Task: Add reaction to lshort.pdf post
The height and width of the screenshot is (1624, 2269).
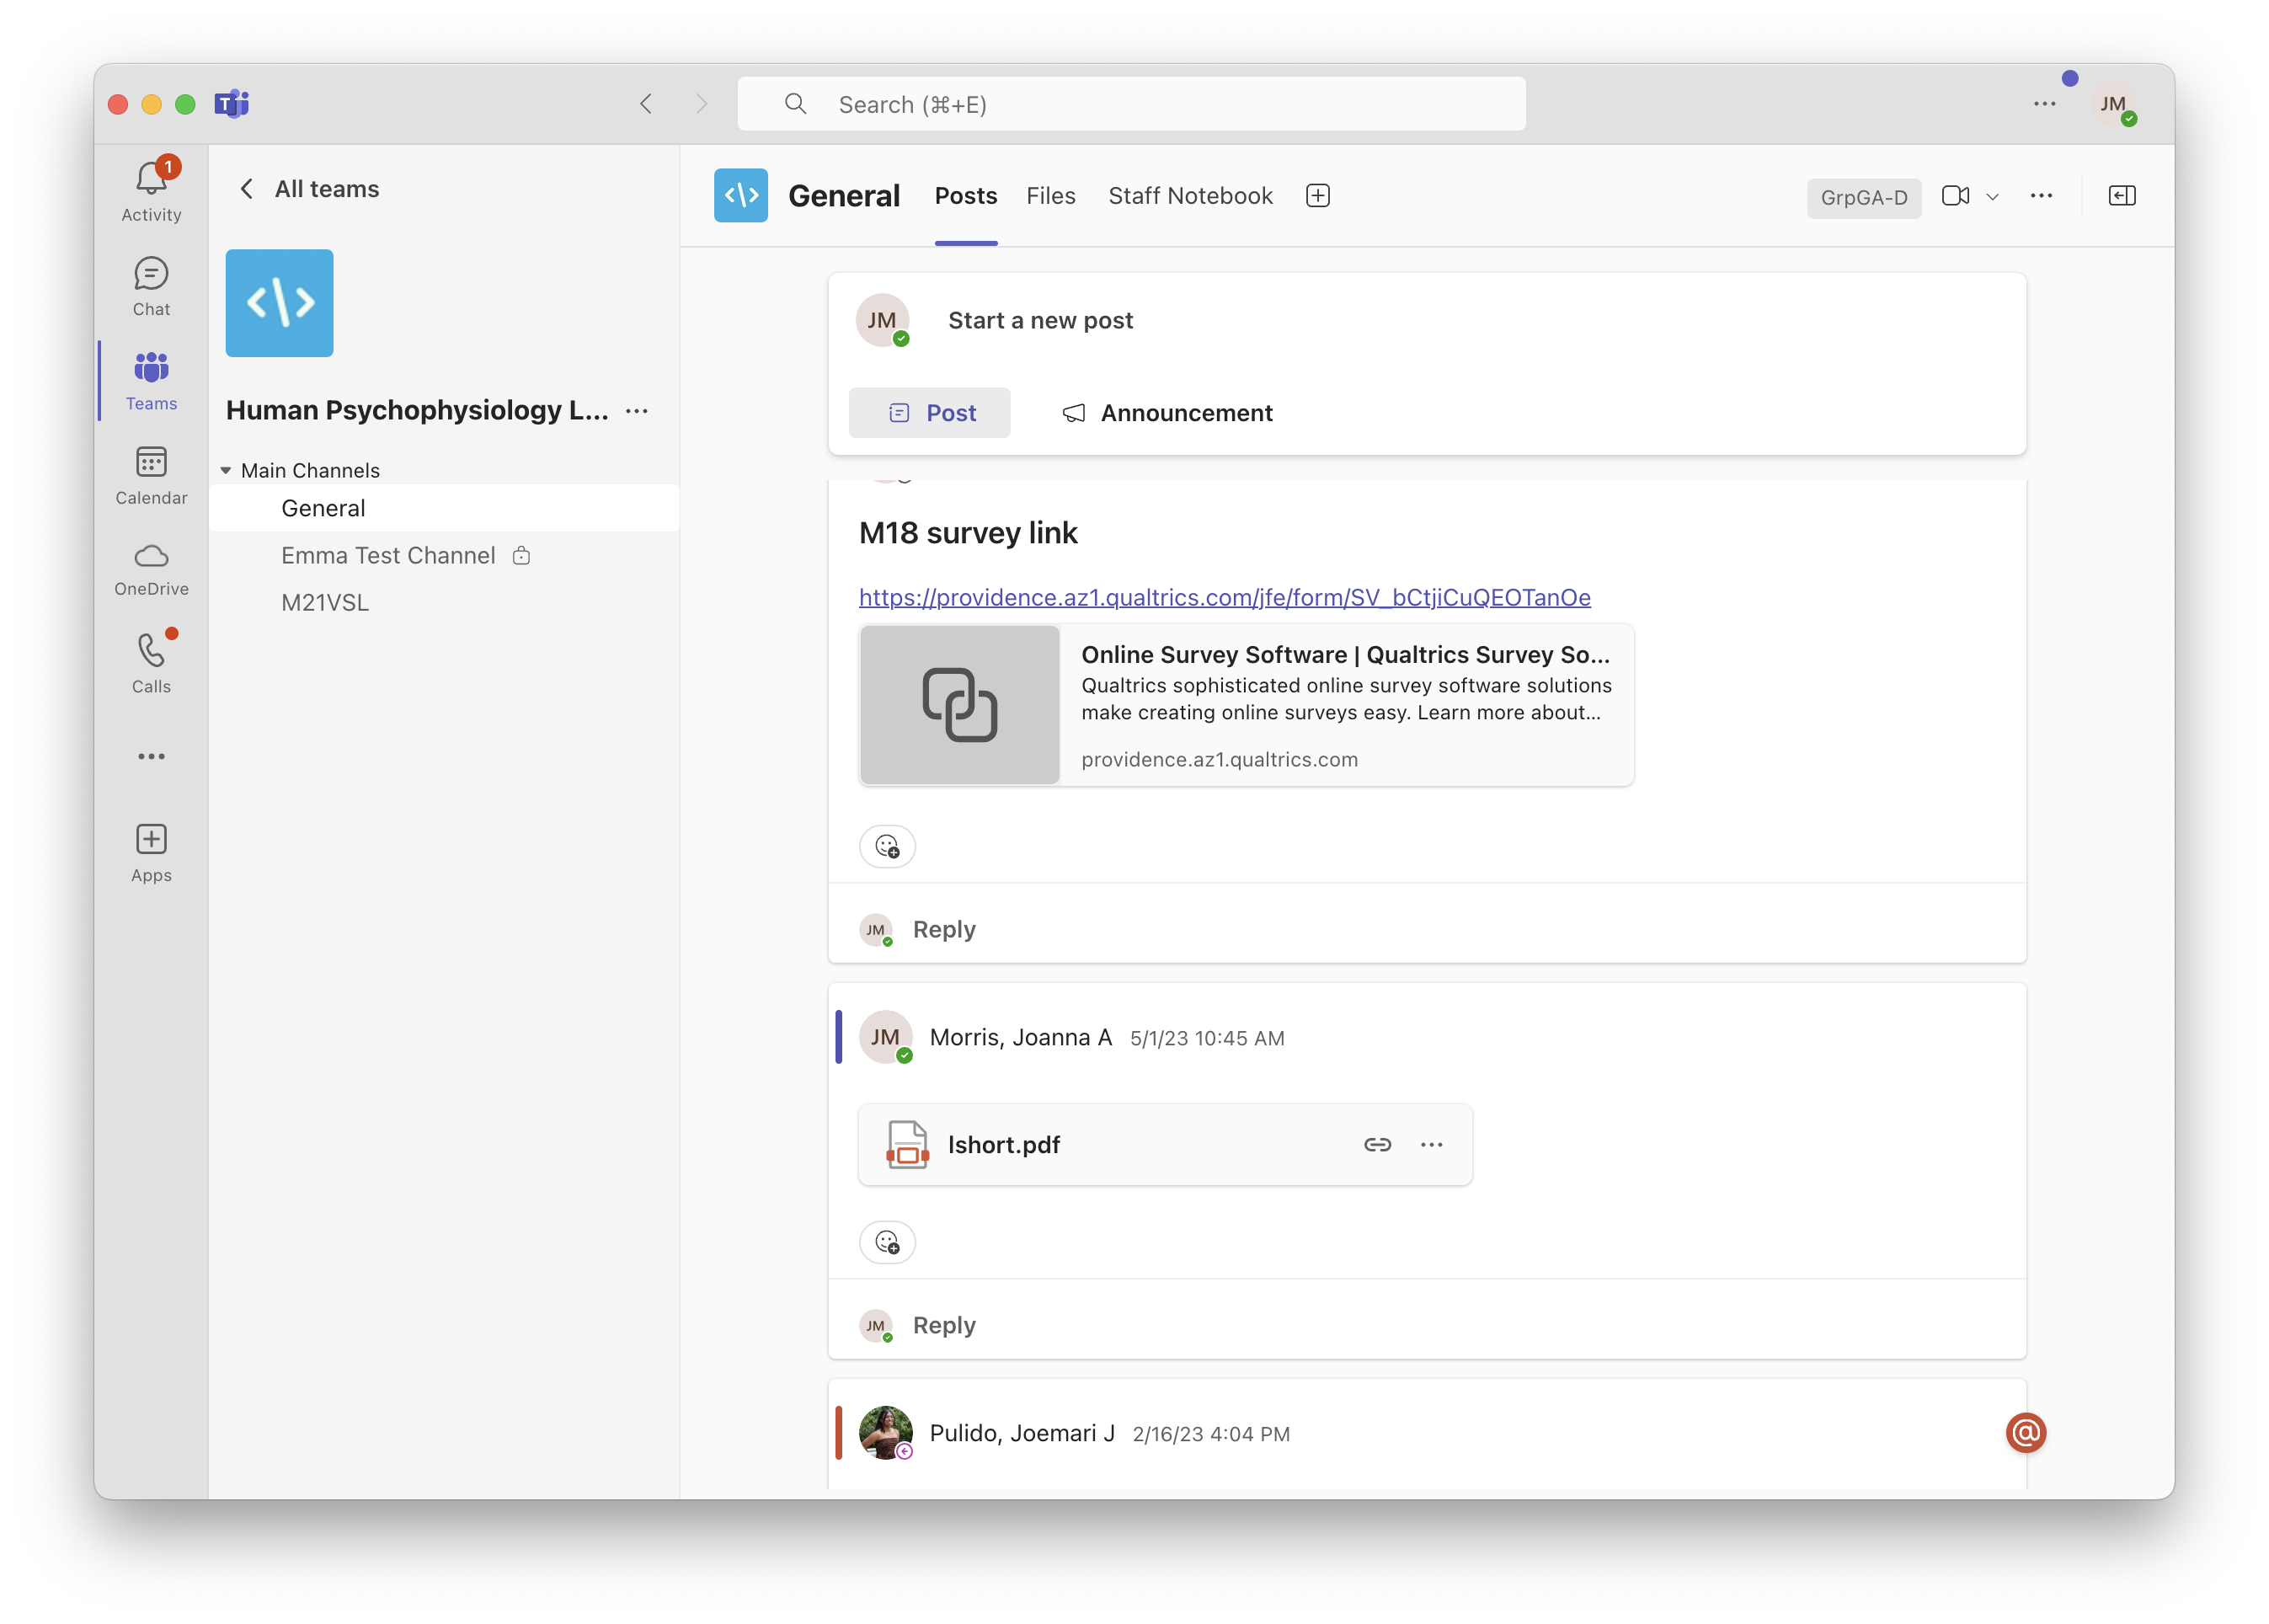Action: (x=887, y=1242)
